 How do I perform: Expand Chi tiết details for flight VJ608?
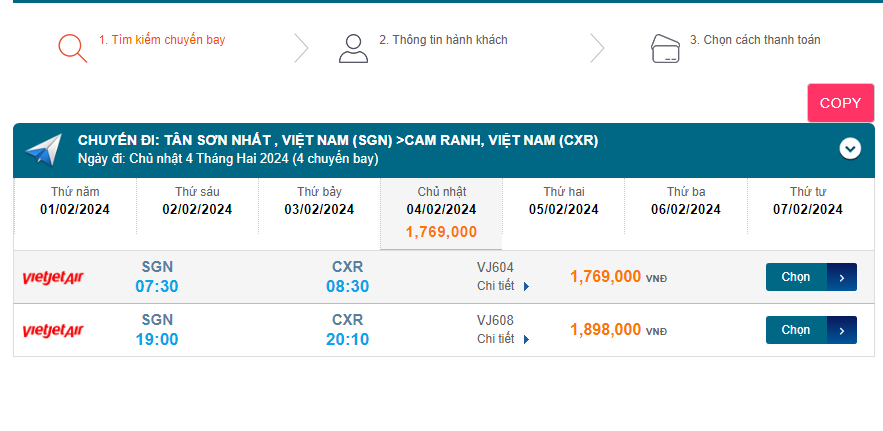(x=503, y=339)
